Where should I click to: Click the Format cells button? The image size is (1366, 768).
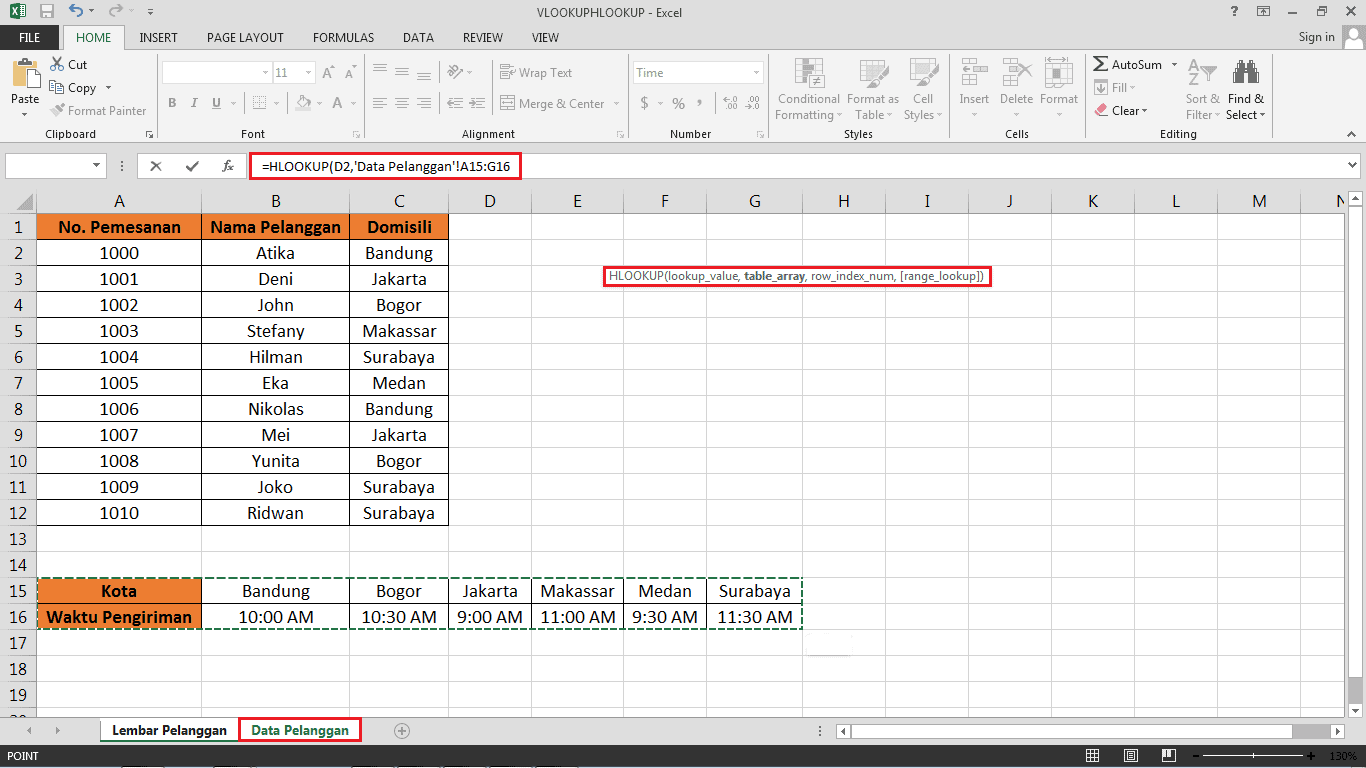(x=1058, y=88)
